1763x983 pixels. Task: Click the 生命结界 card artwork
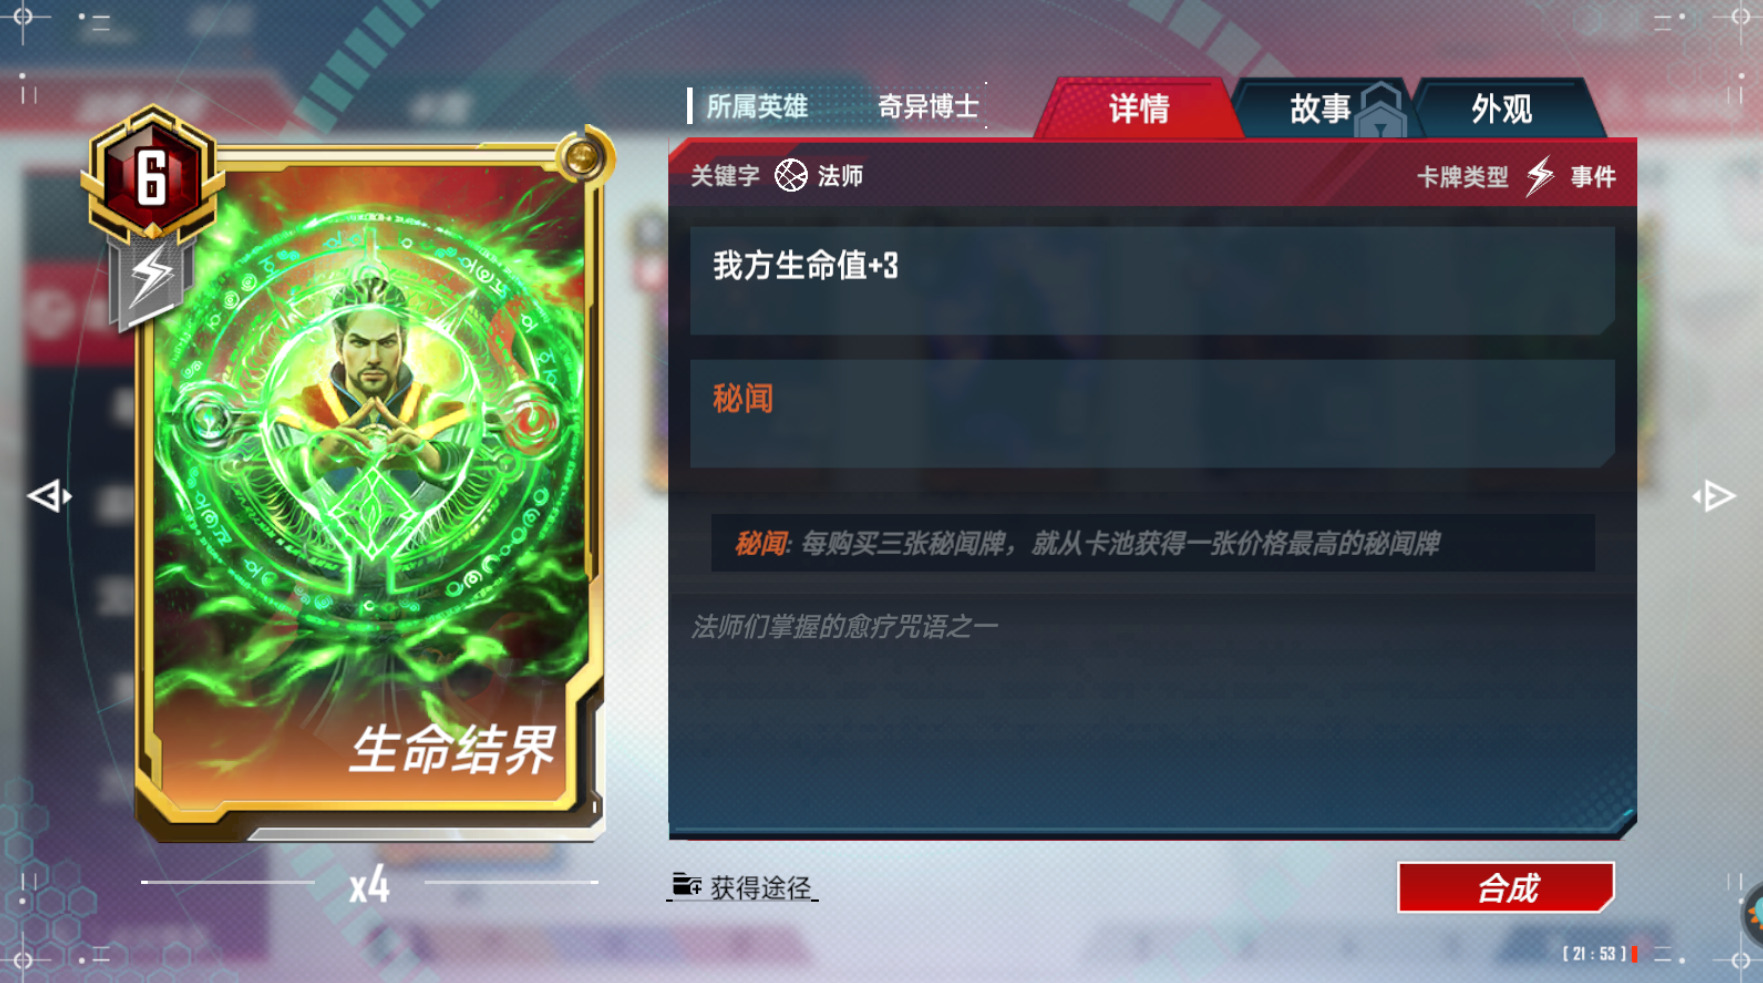coord(371,480)
